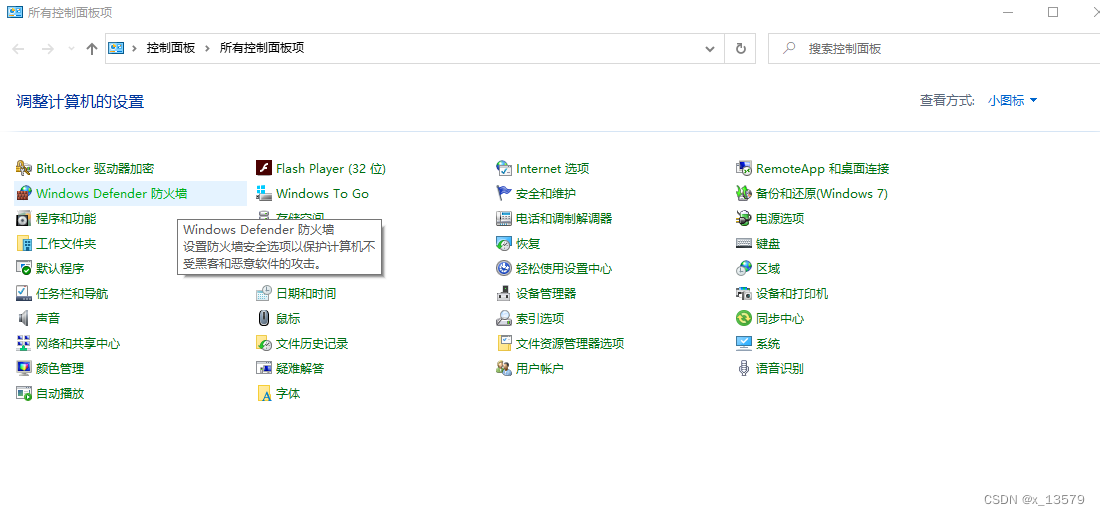Open the RemoteApp 和桌面连接 icon
This screenshot has height=515, width=1100.
coord(744,168)
